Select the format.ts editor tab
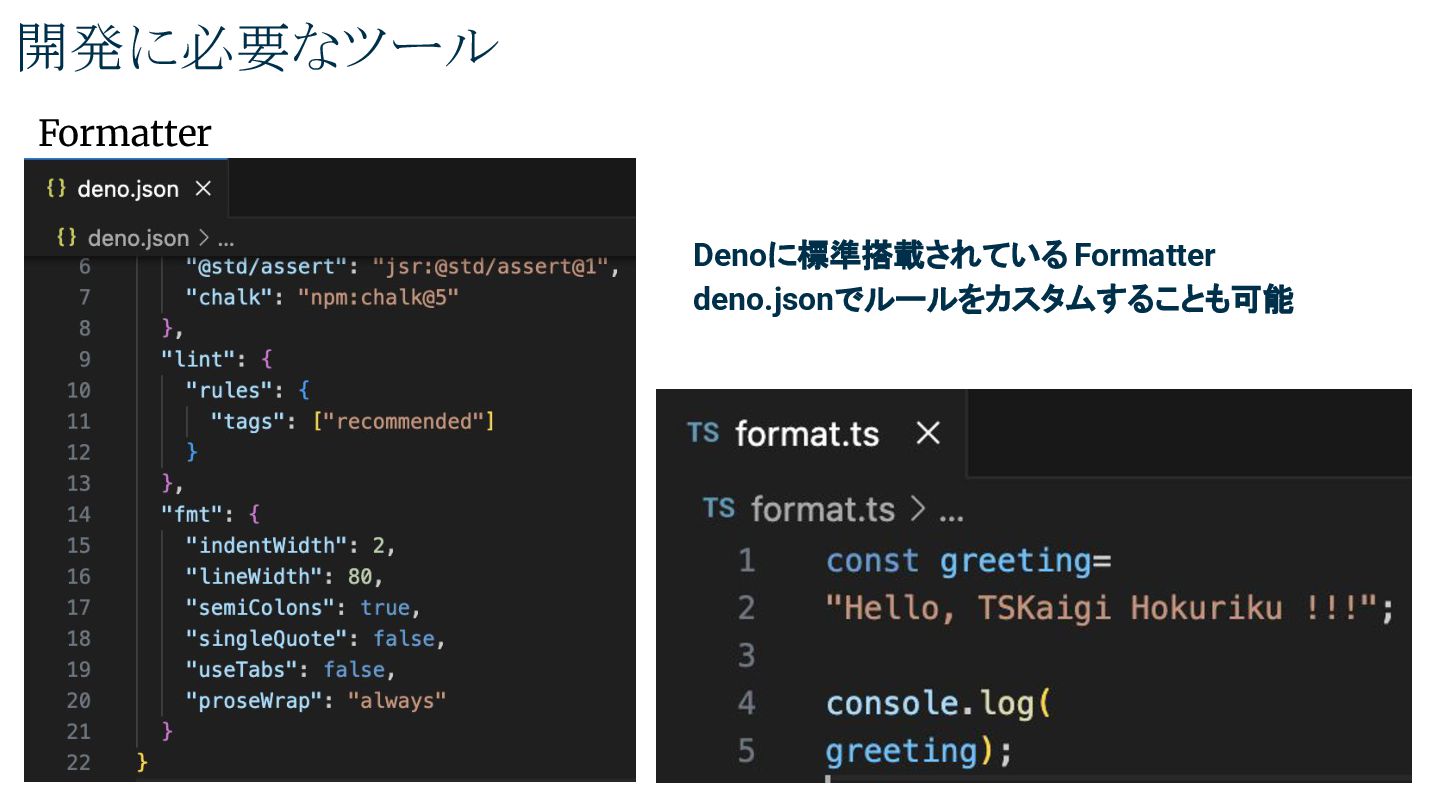The image size is (1440, 810). (x=812, y=433)
